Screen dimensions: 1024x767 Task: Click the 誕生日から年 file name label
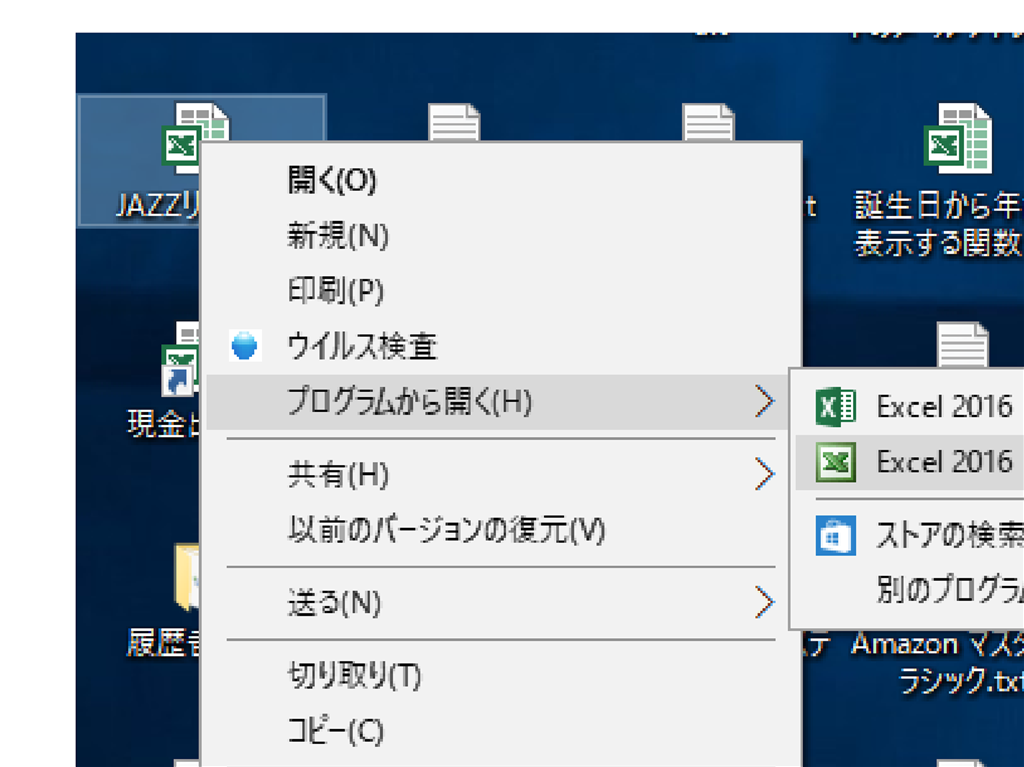[939, 224]
